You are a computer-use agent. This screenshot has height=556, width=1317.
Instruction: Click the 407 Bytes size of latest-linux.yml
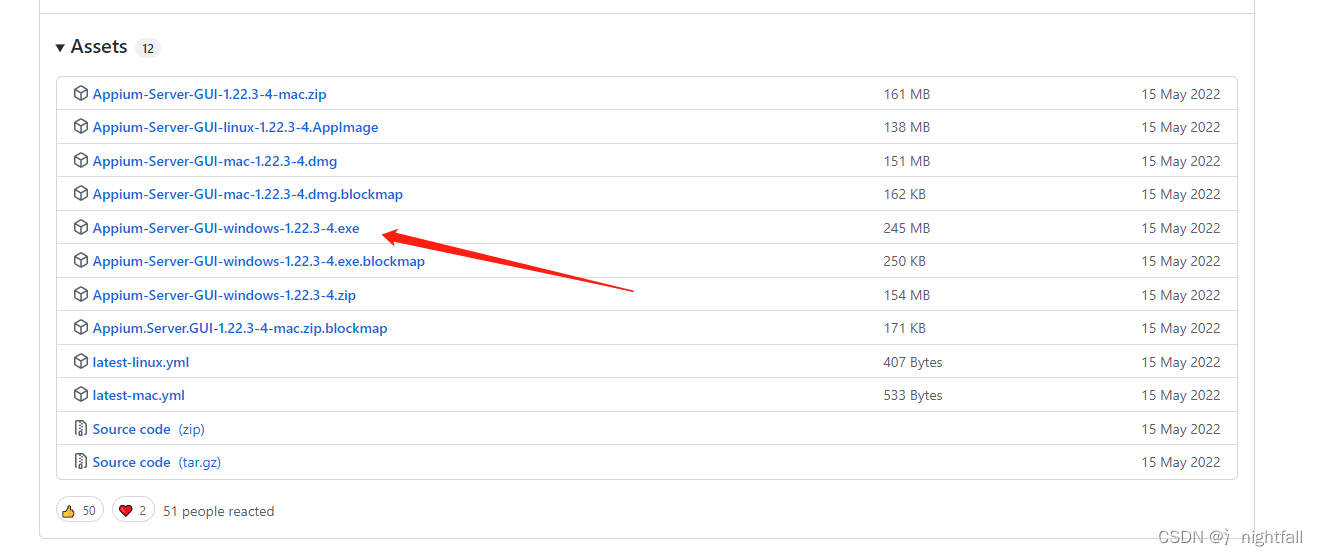click(x=913, y=362)
